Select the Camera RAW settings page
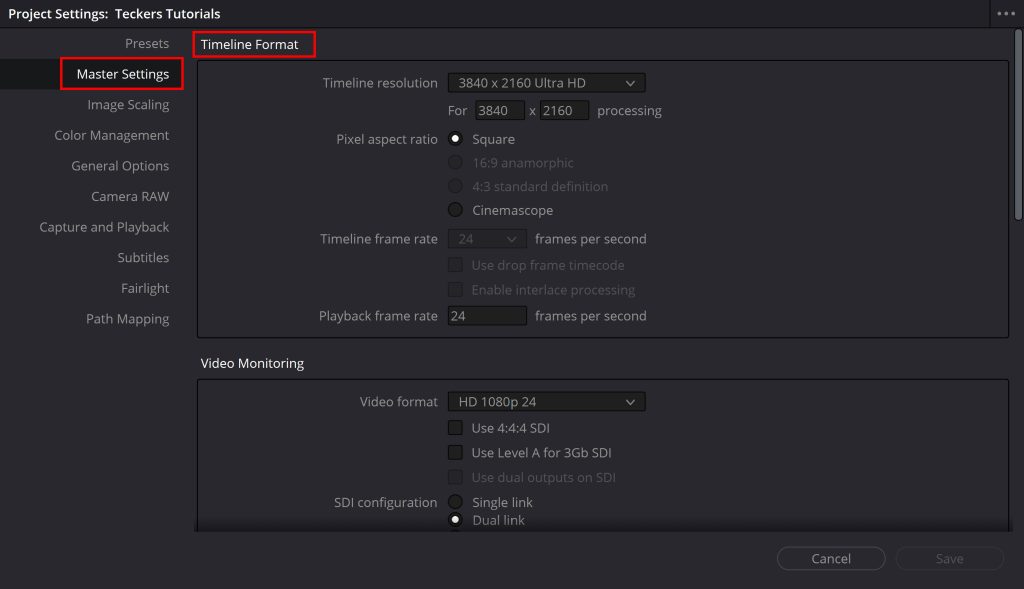This screenshot has height=589, width=1024. pos(131,196)
